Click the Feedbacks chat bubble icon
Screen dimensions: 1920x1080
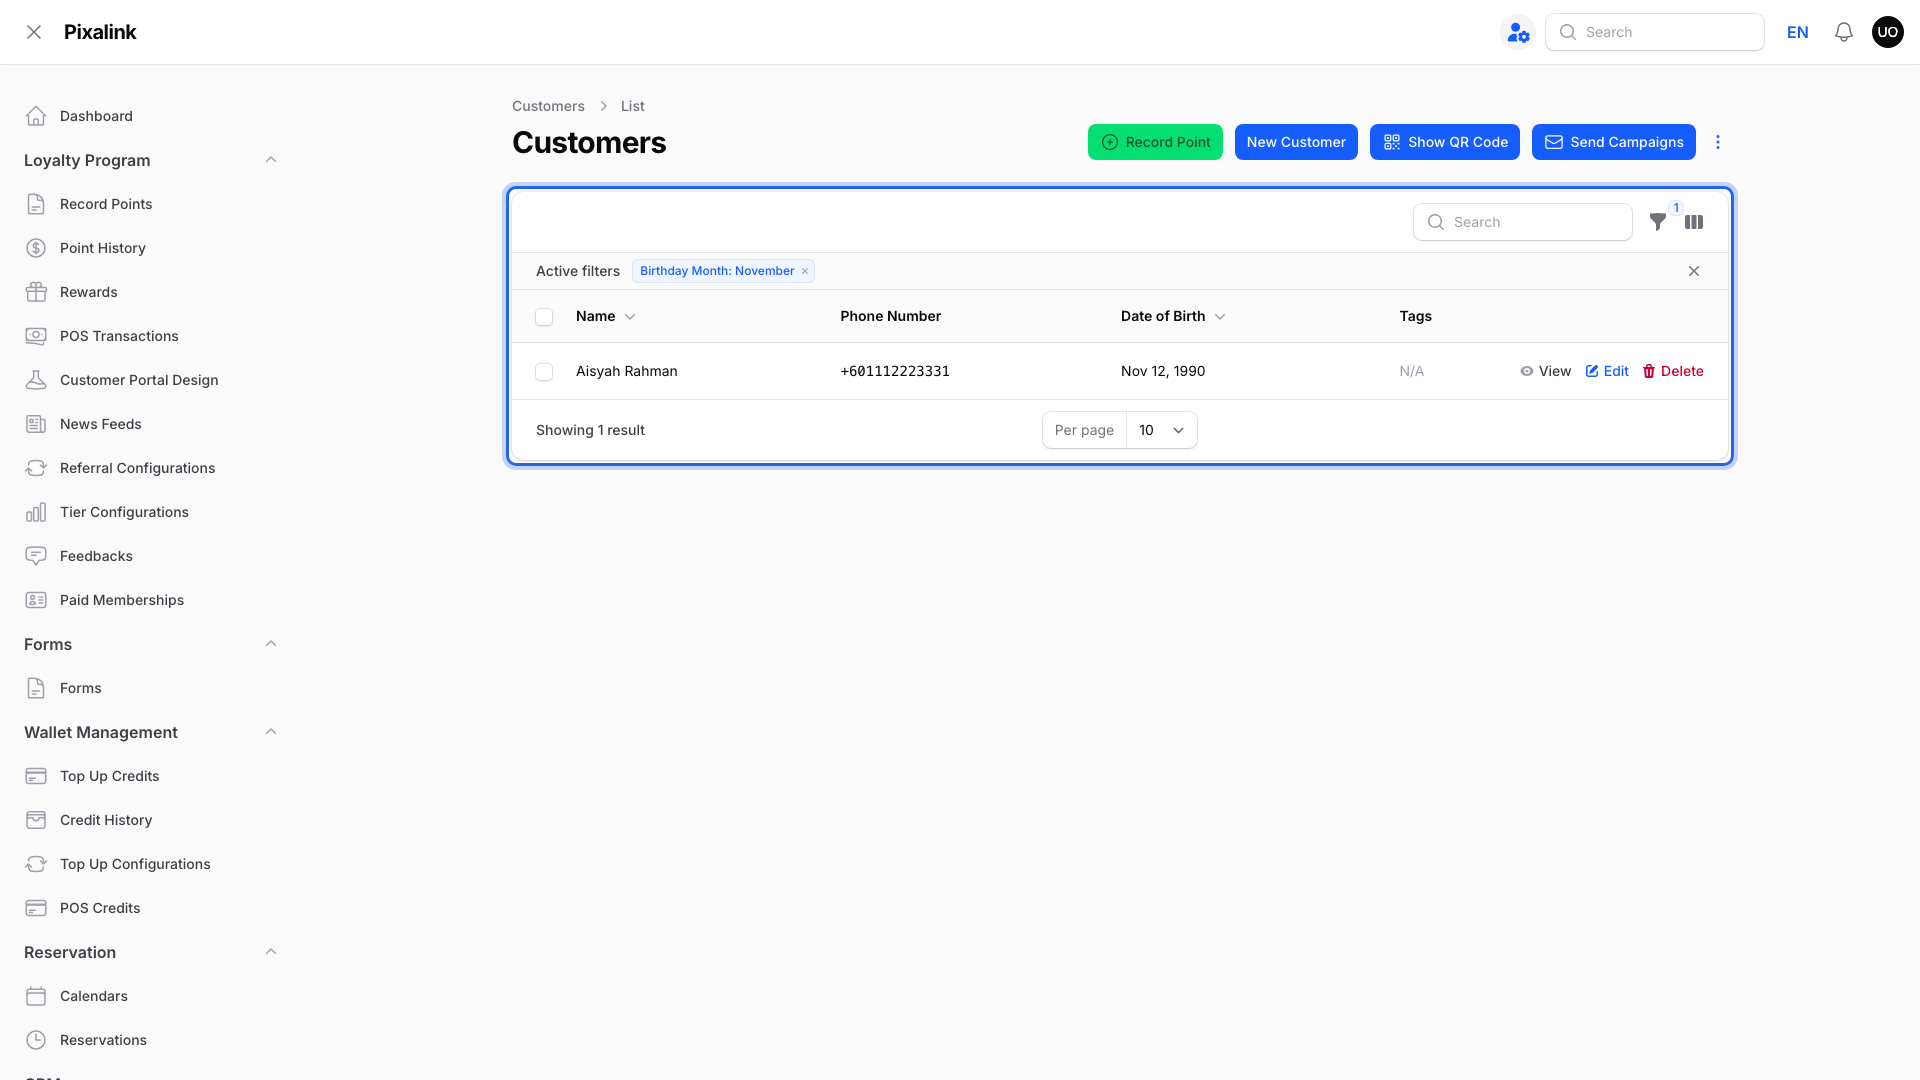pos(36,556)
